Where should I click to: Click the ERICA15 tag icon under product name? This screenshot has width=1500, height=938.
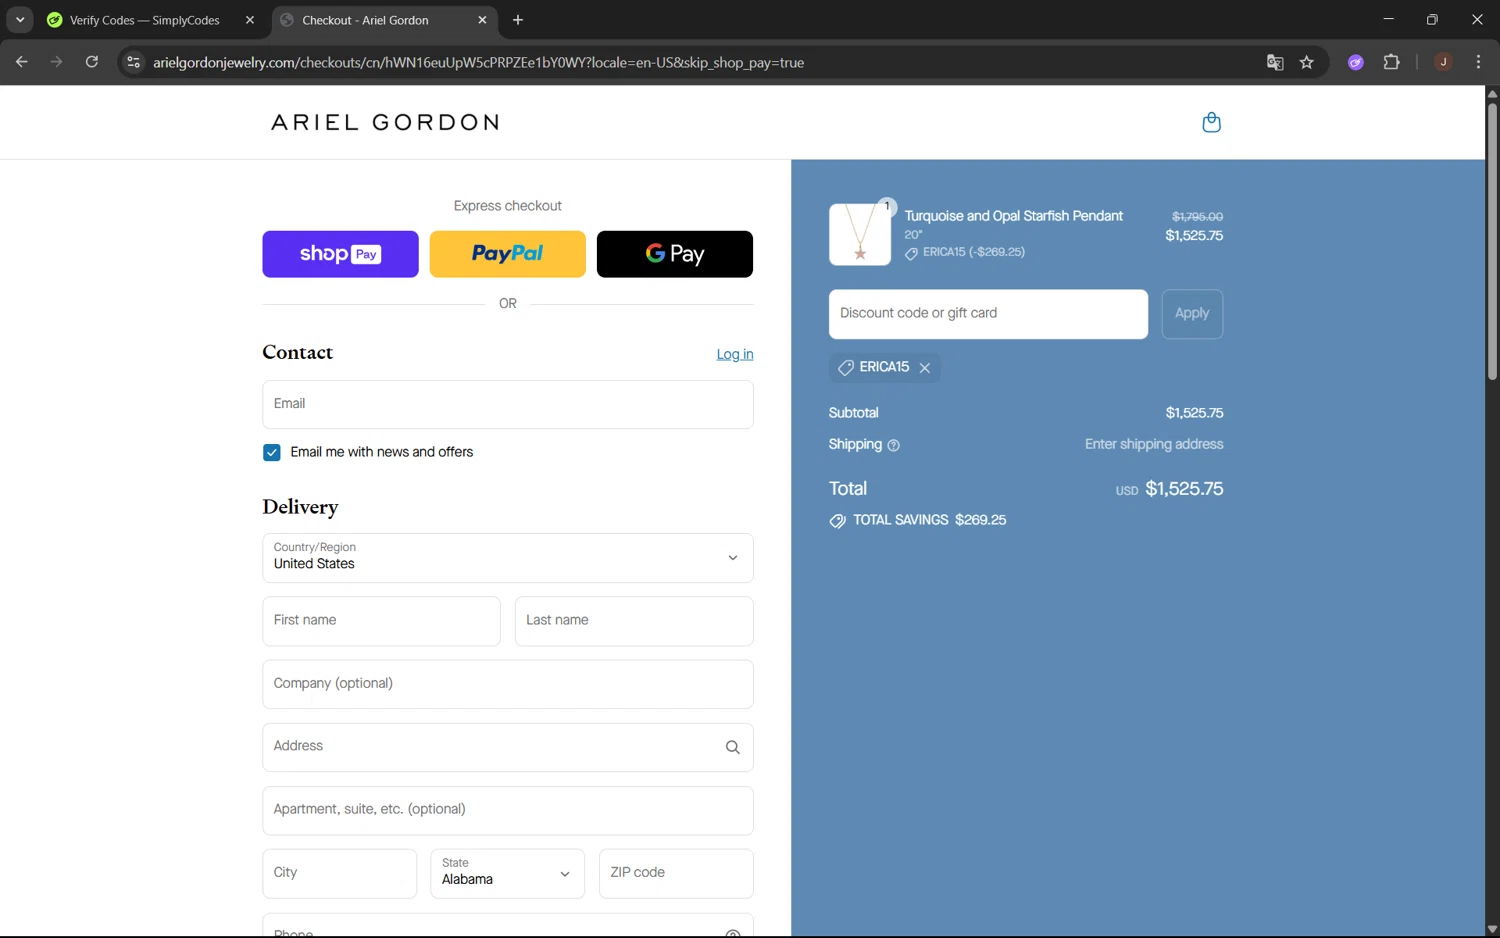point(911,254)
